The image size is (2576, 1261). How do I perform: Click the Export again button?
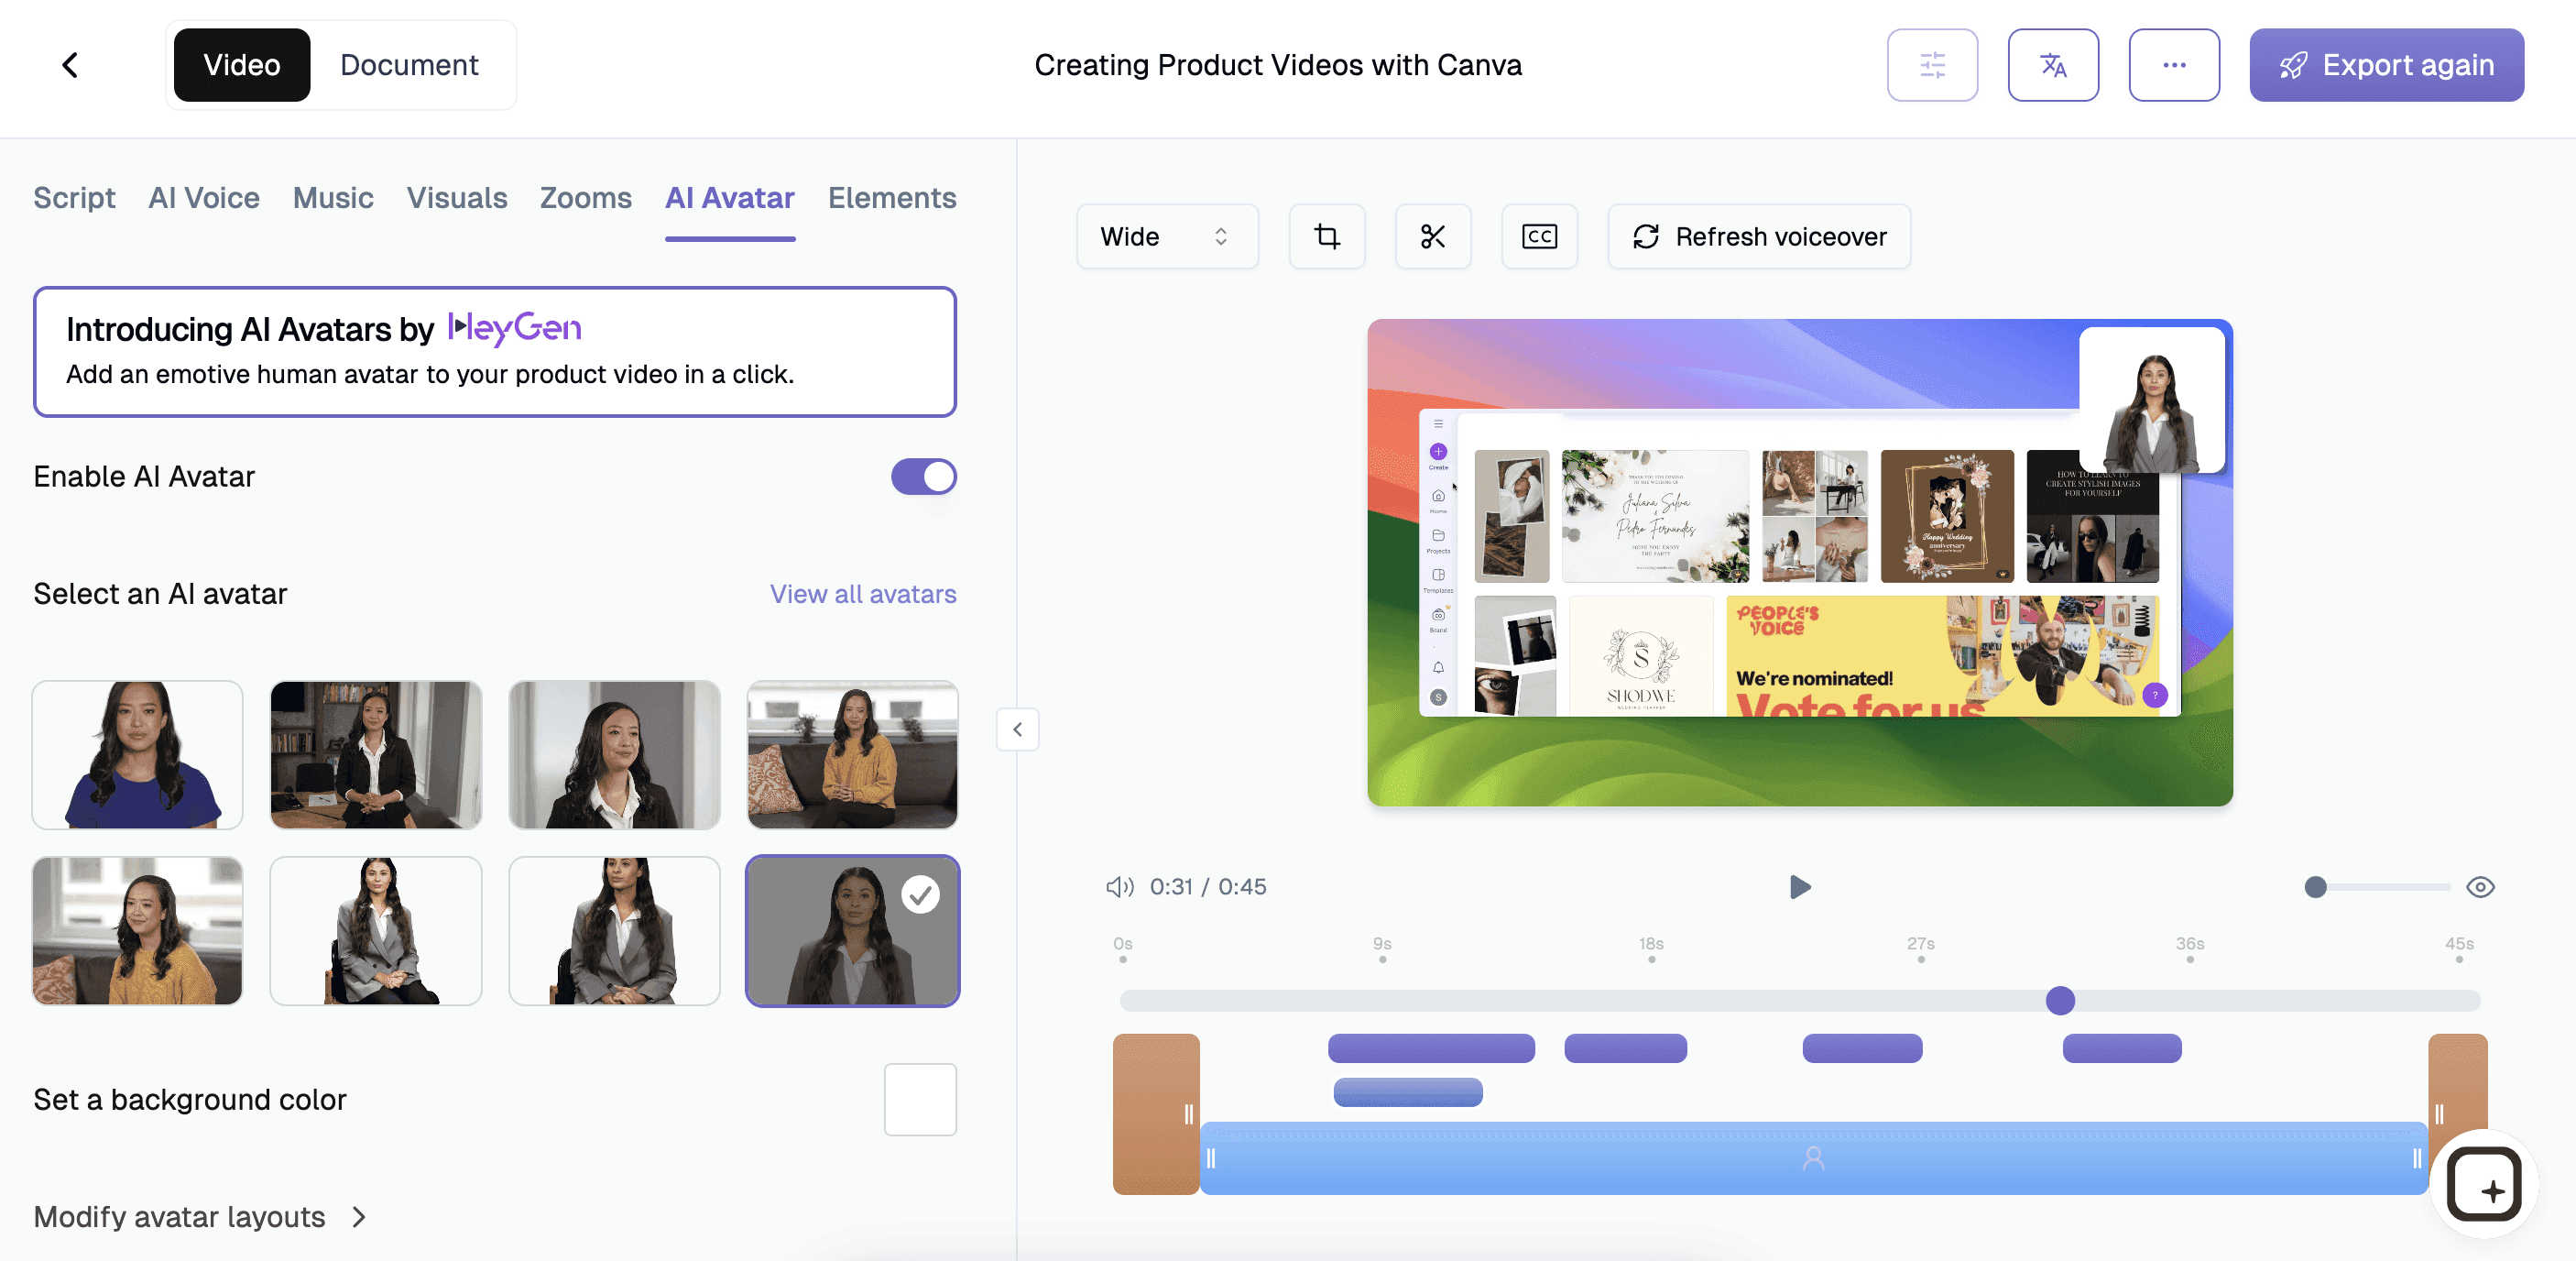[2385, 65]
